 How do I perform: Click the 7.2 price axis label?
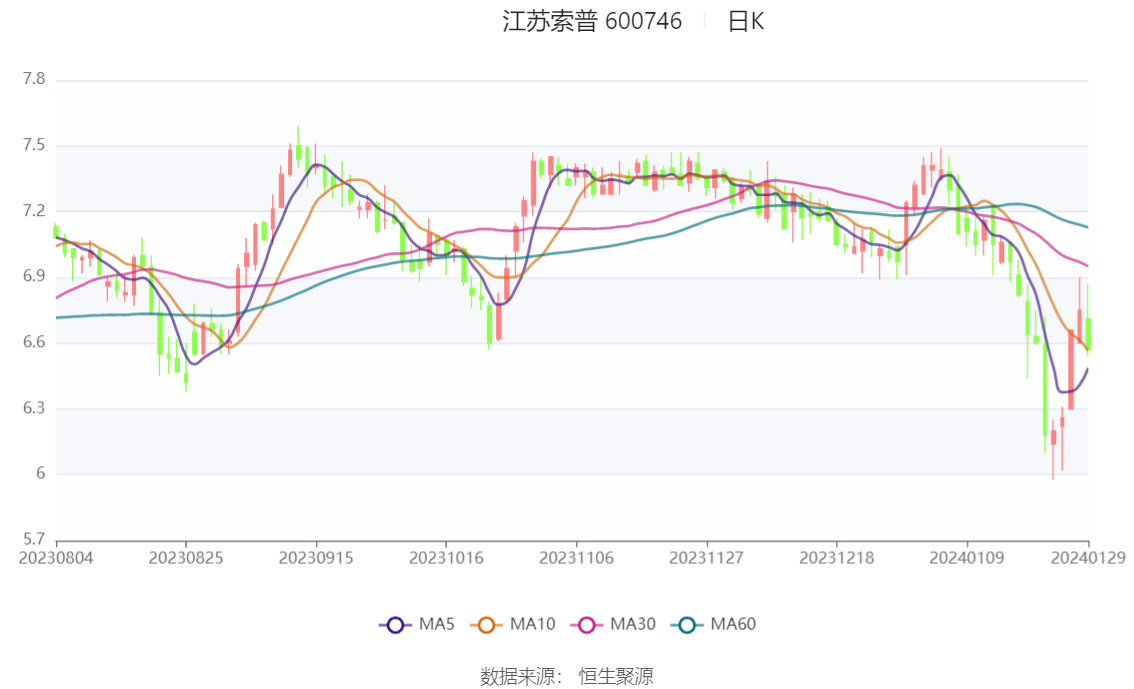pos(34,210)
